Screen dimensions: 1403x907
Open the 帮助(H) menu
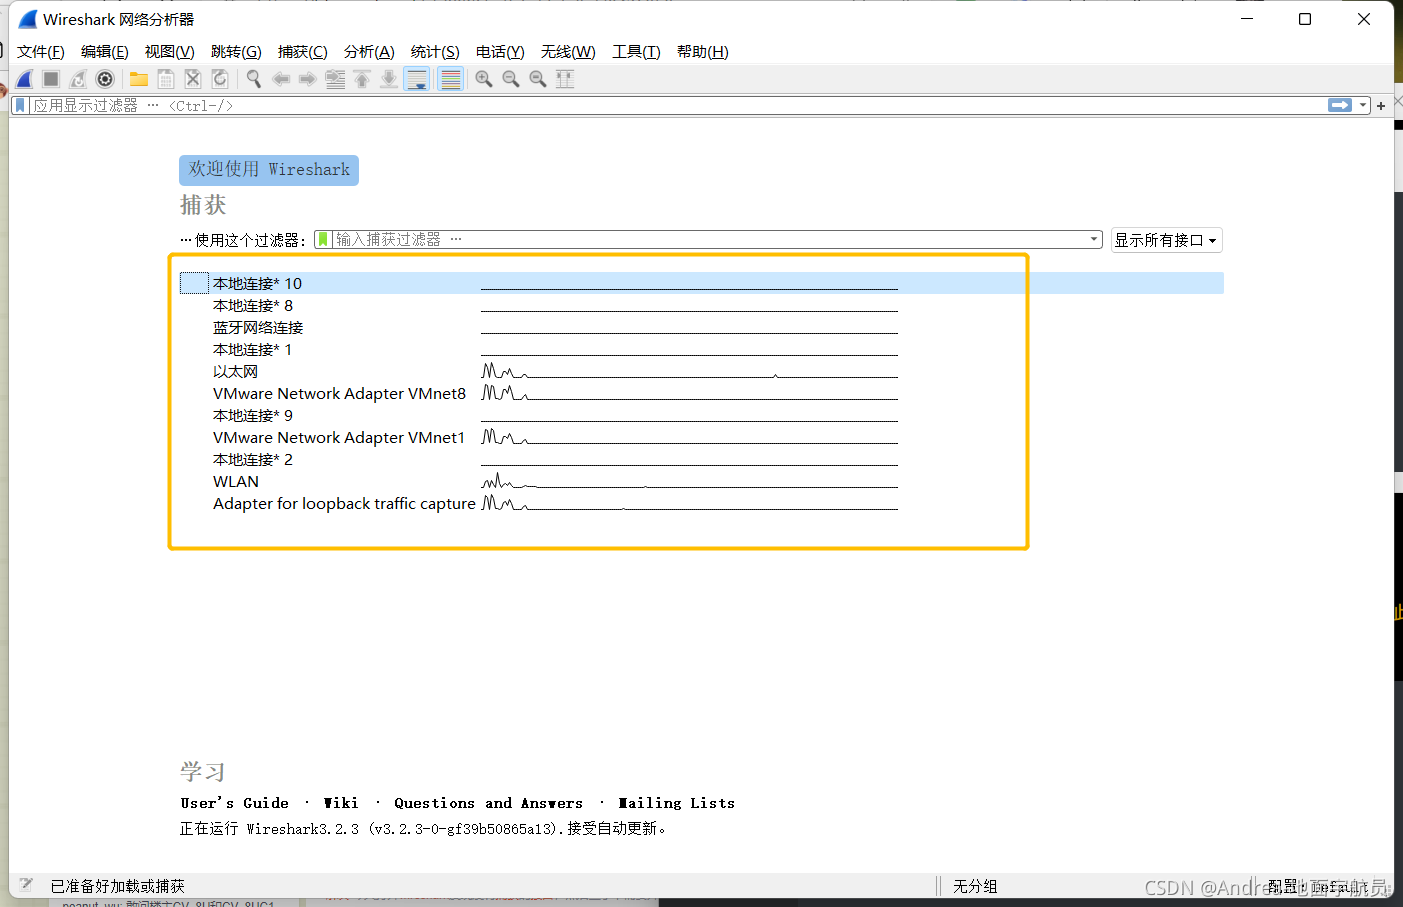(x=703, y=52)
